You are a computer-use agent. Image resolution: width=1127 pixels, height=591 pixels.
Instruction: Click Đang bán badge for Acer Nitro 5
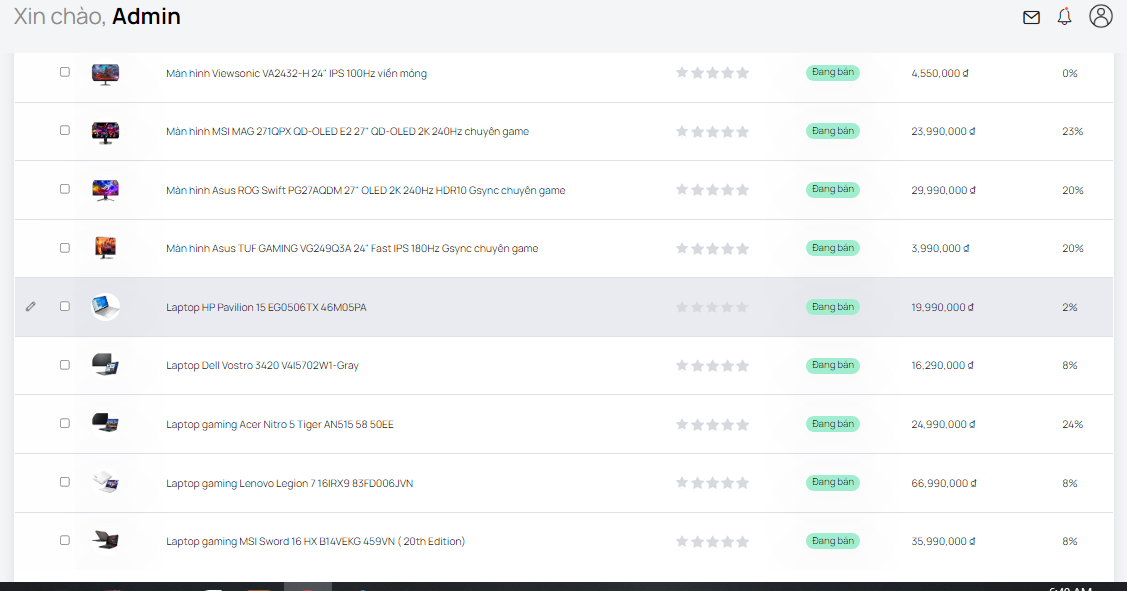click(x=832, y=424)
